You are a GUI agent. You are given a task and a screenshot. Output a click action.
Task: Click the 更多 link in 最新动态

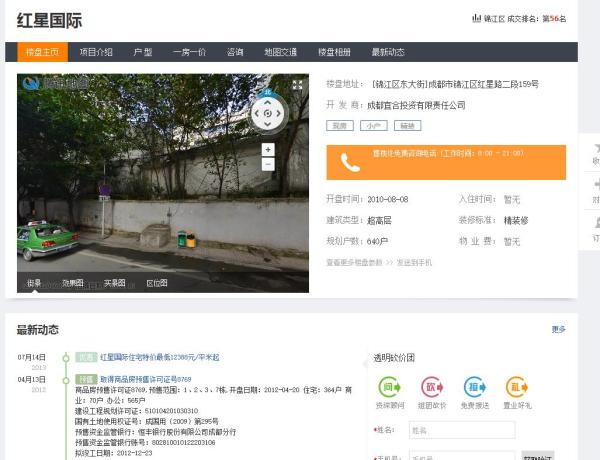(558, 329)
